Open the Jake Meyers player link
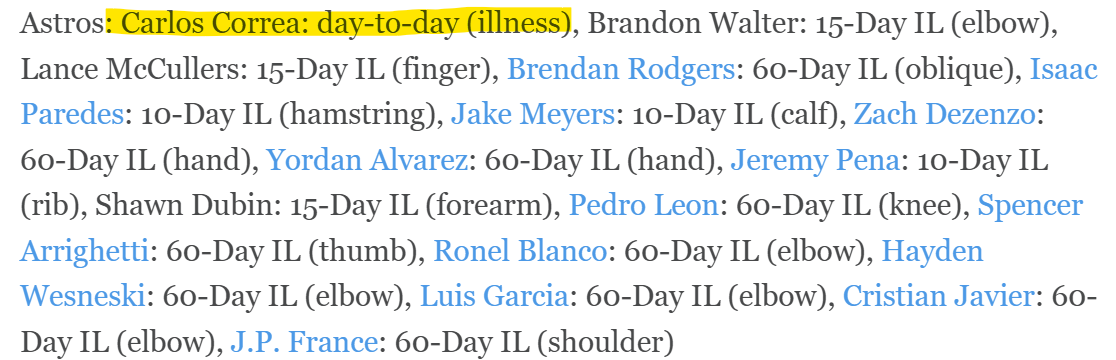This screenshot has width=1116, height=360. pyautogui.click(x=535, y=115)
